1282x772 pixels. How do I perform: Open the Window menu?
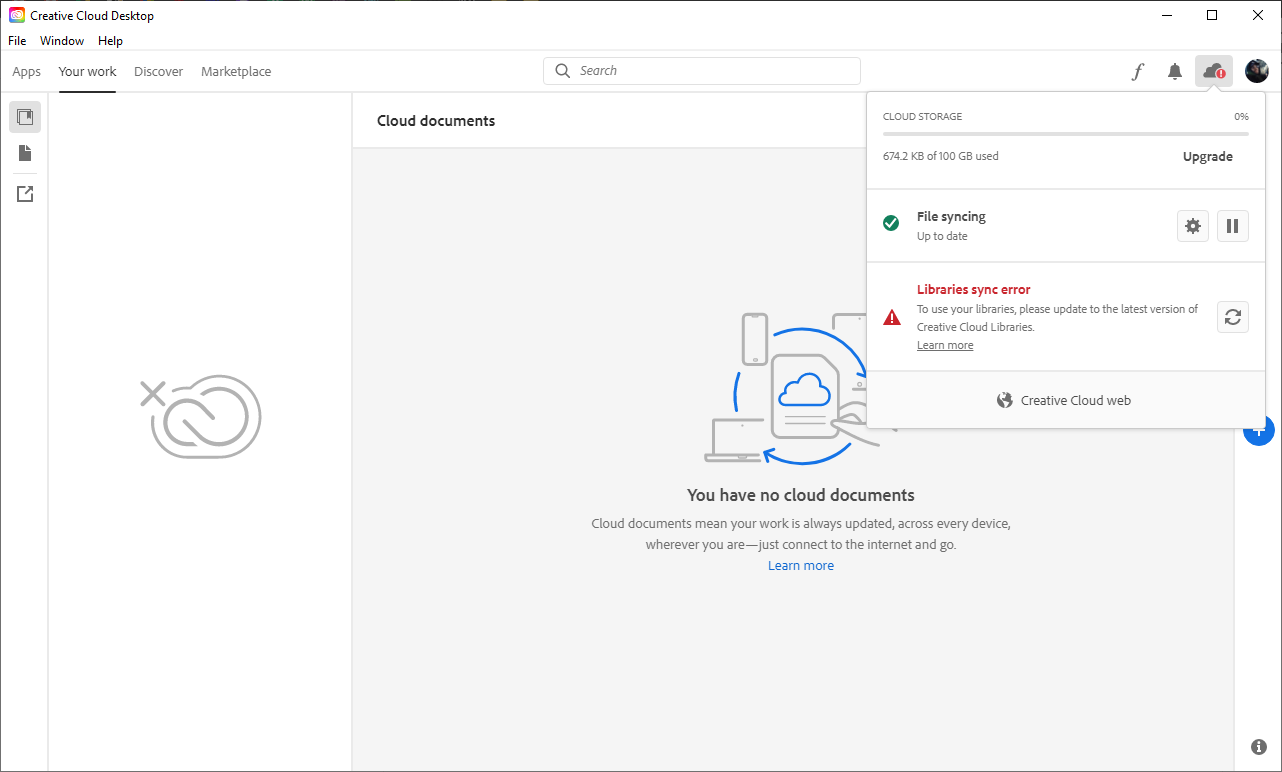point(62,41)
